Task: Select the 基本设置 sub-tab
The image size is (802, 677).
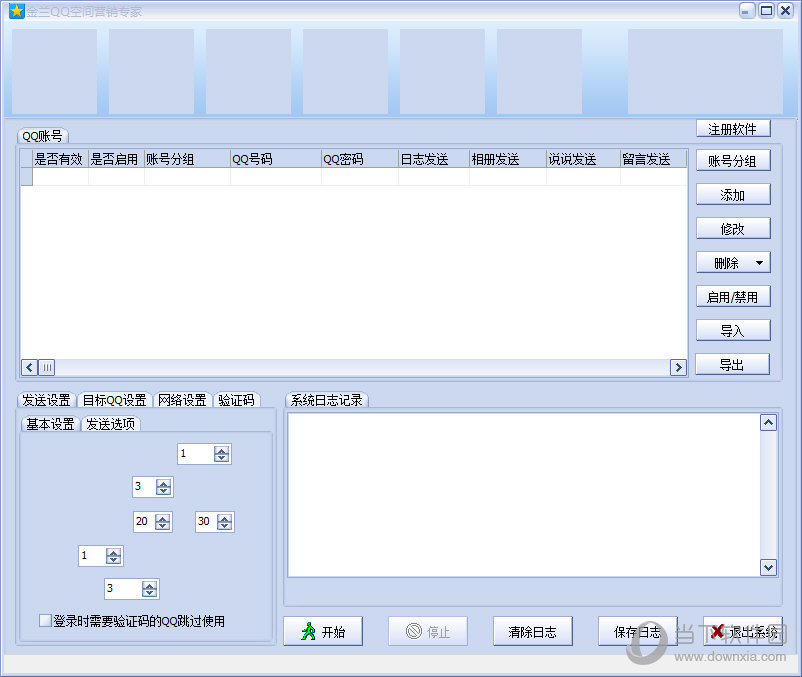Action: pos(50,423)
